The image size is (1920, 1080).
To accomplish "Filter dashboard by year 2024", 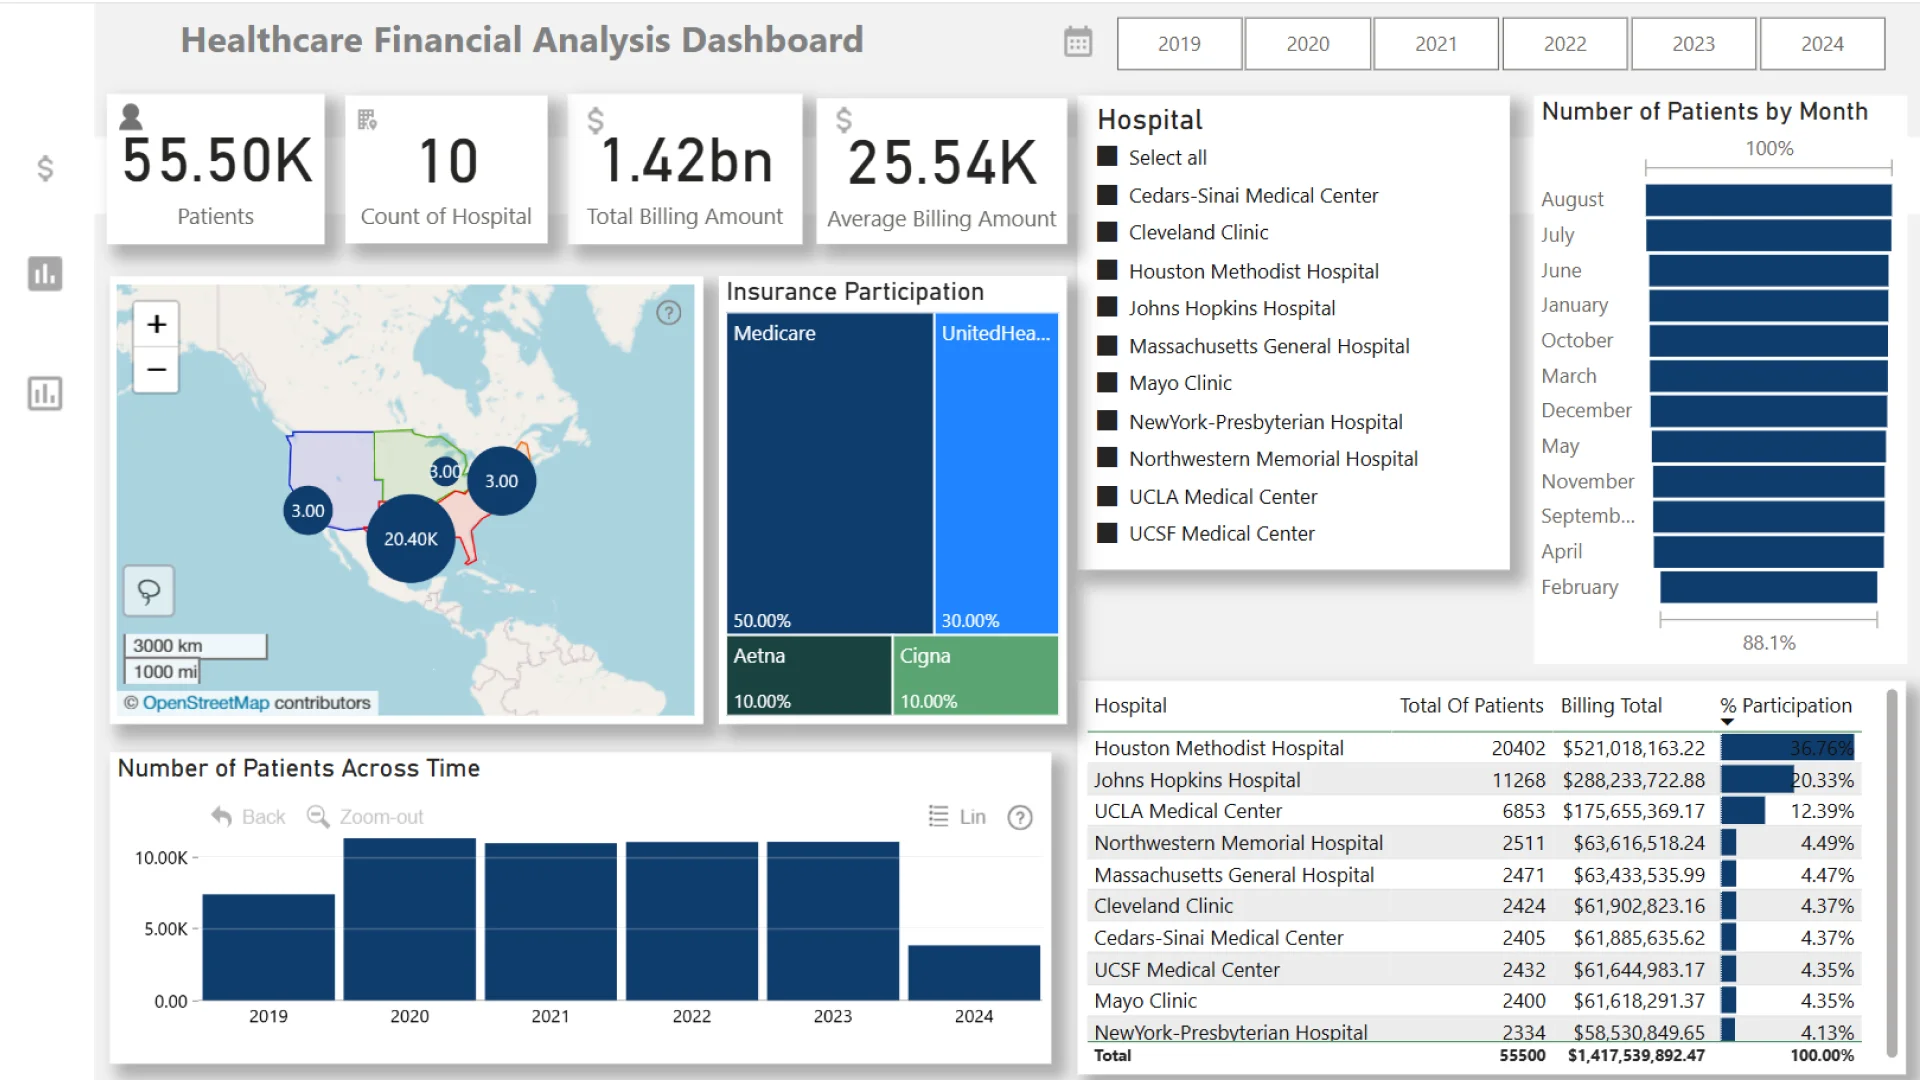I will pos(1822,44).
